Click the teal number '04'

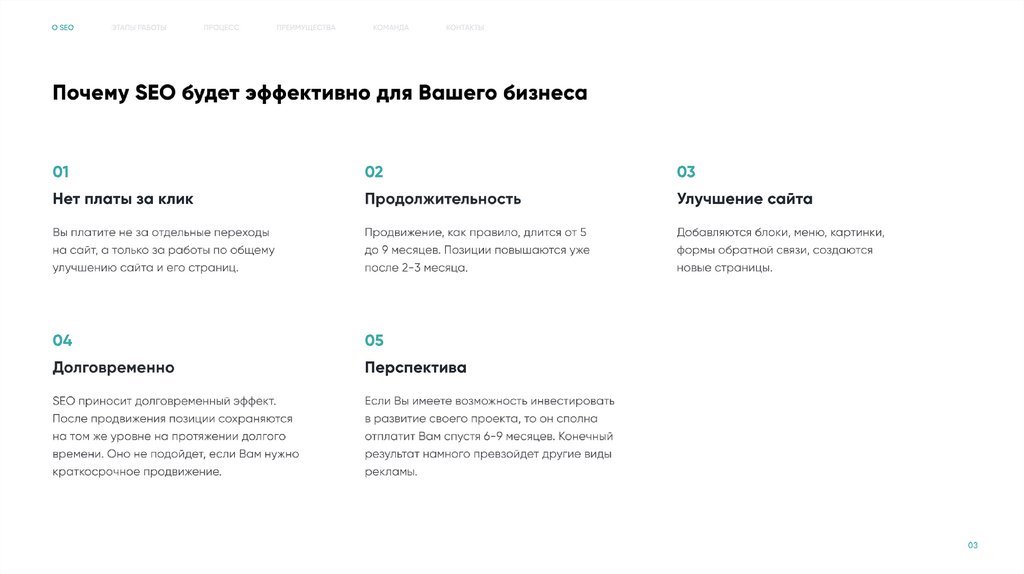pyautogui.click(x=62, y=340)
